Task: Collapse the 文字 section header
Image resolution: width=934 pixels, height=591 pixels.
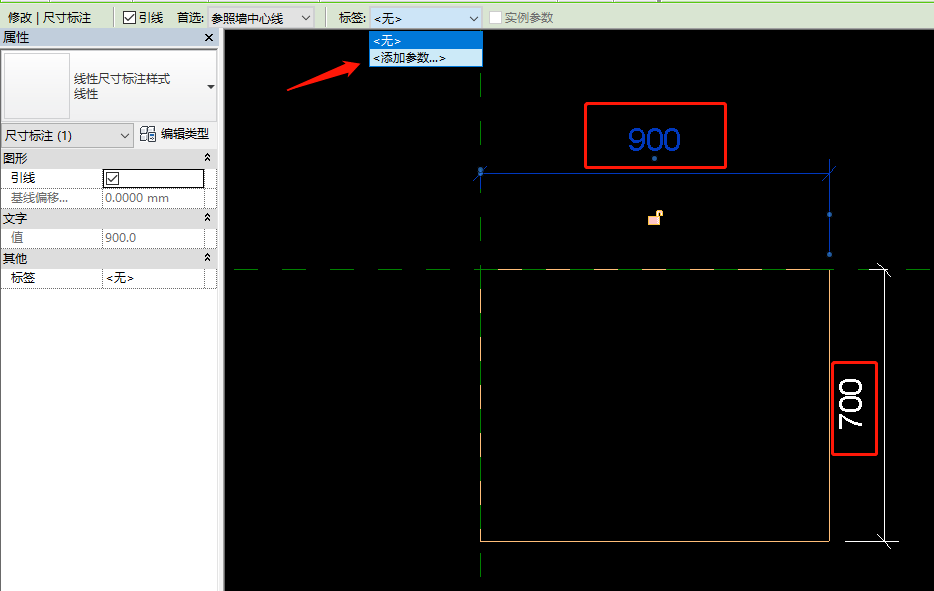Action: (208, 218)
